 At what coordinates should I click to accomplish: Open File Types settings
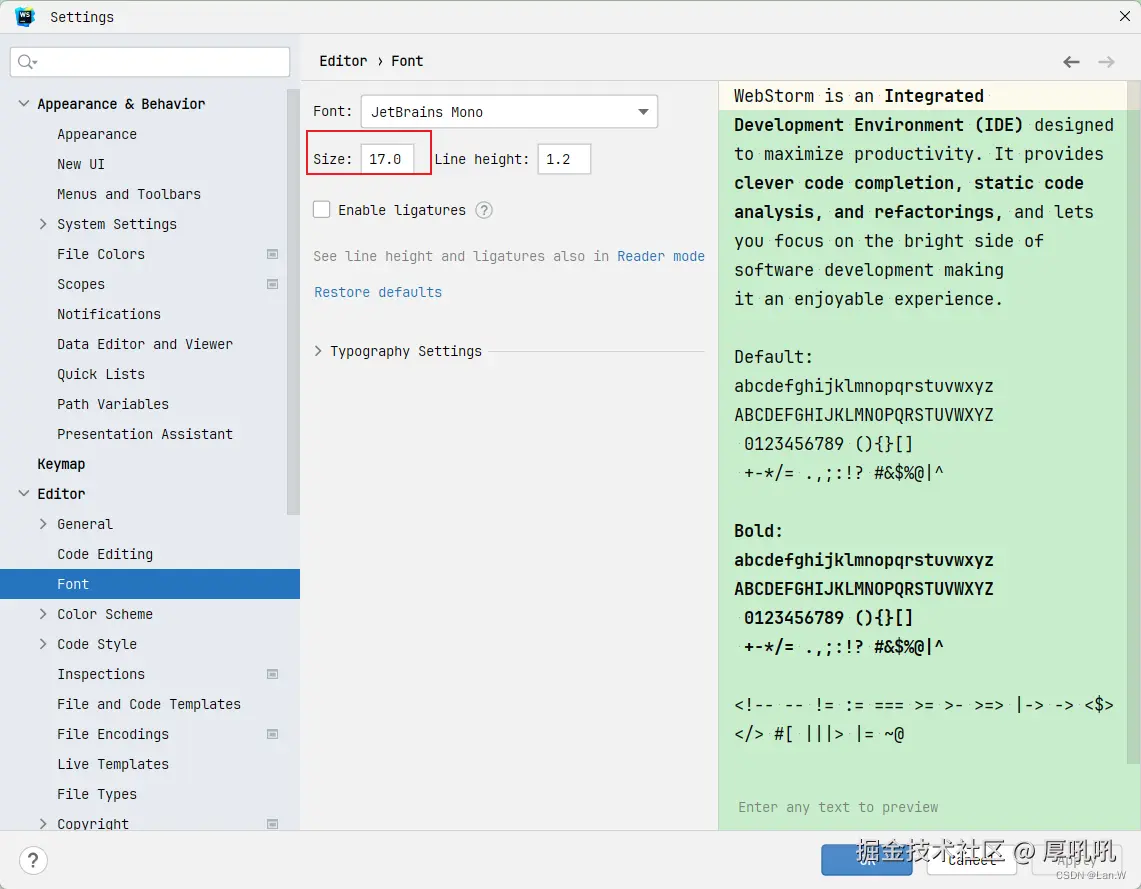coord(97,794)
